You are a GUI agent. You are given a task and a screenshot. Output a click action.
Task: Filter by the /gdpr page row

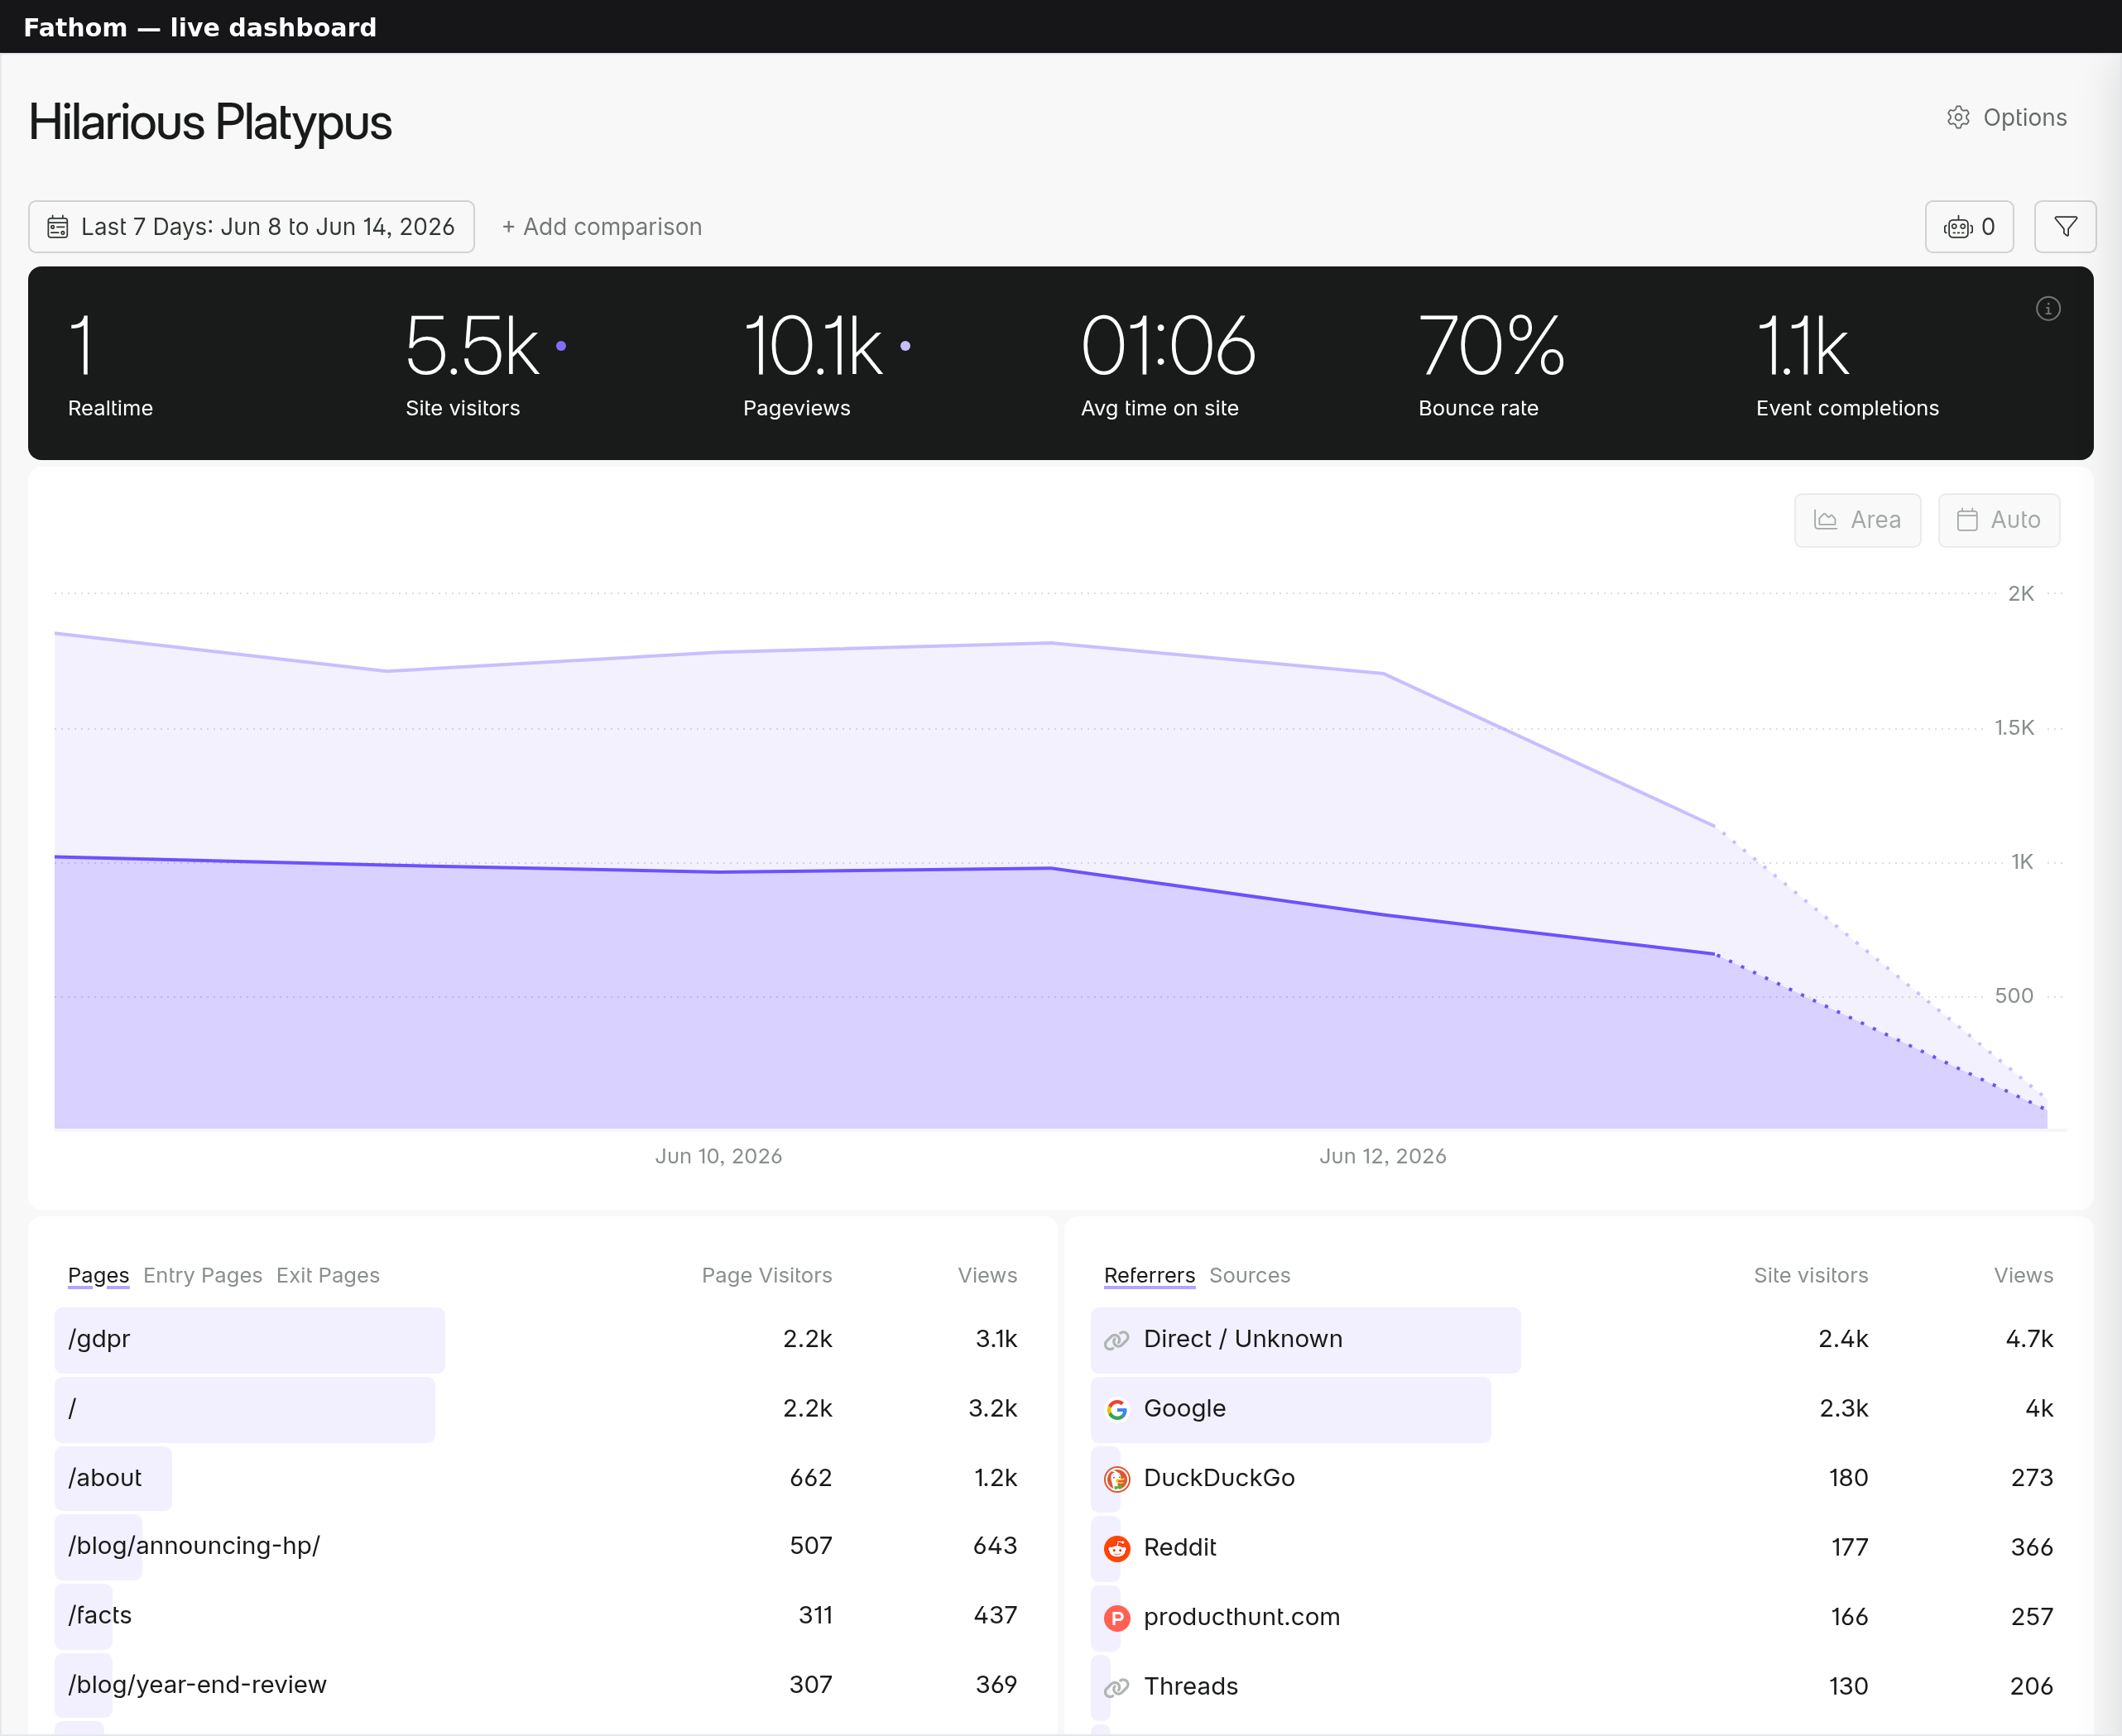(542, 1339)
